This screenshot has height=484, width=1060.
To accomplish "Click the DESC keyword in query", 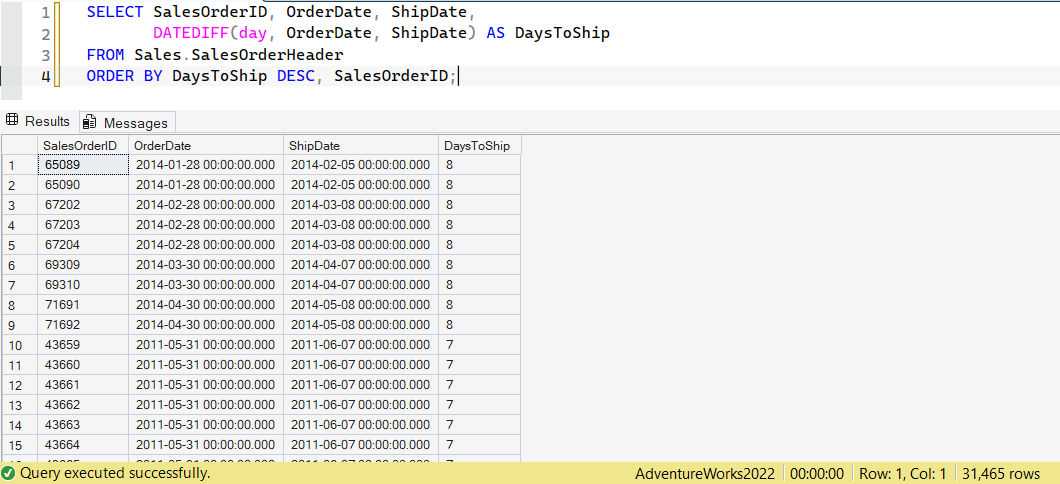I will [295, 76].
